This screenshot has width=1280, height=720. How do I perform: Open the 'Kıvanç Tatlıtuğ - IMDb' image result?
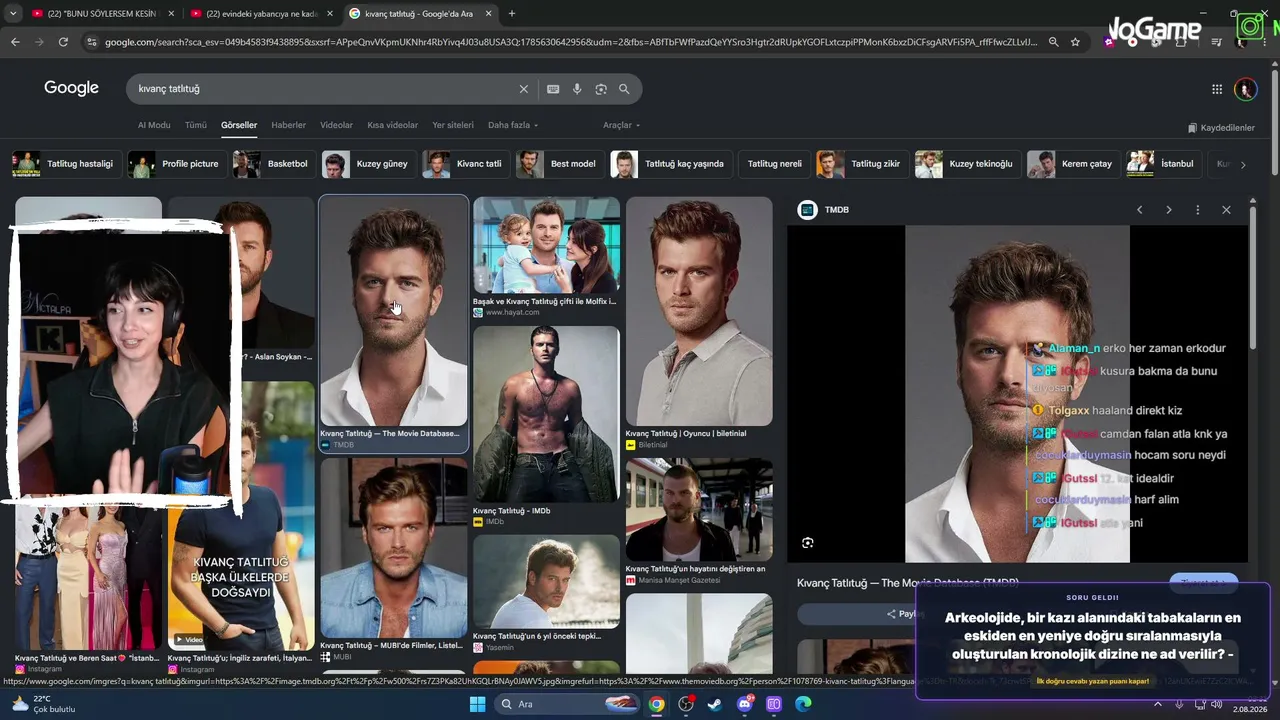coord(546,414)
